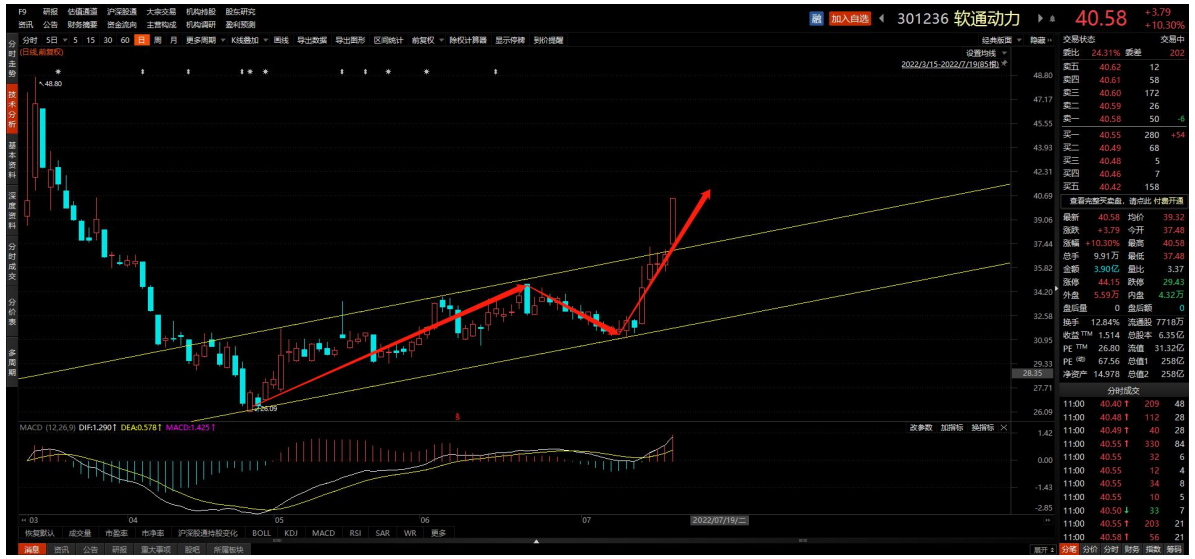Open 除权计算器 calculator
This screenshot has height=559, width=1195.
[469, 40]
